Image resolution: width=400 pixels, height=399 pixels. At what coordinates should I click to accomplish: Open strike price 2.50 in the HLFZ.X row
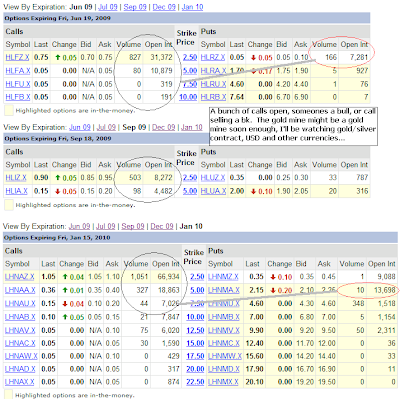point(190,57)
